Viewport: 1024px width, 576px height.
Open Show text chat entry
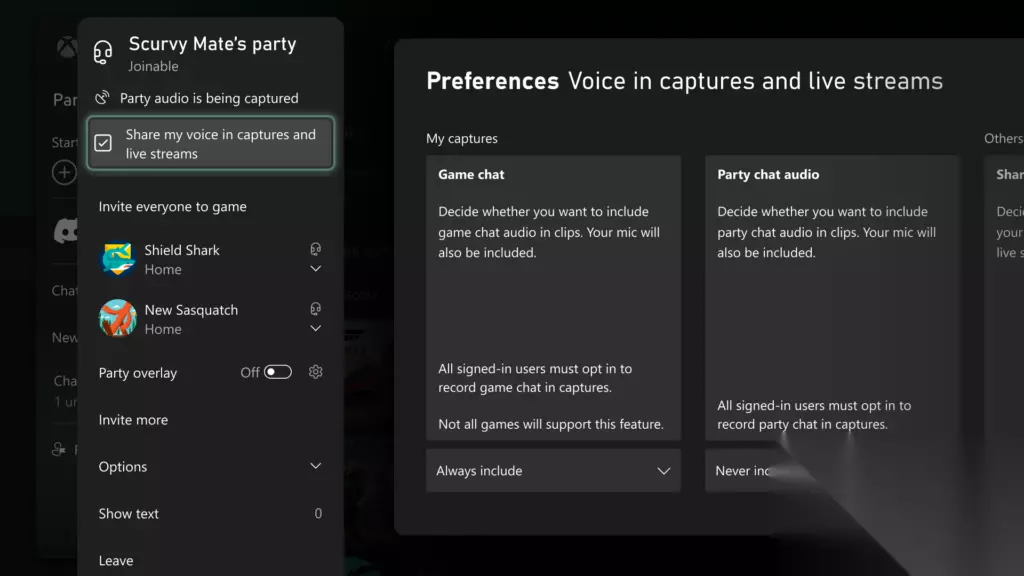tap(210, 513)
